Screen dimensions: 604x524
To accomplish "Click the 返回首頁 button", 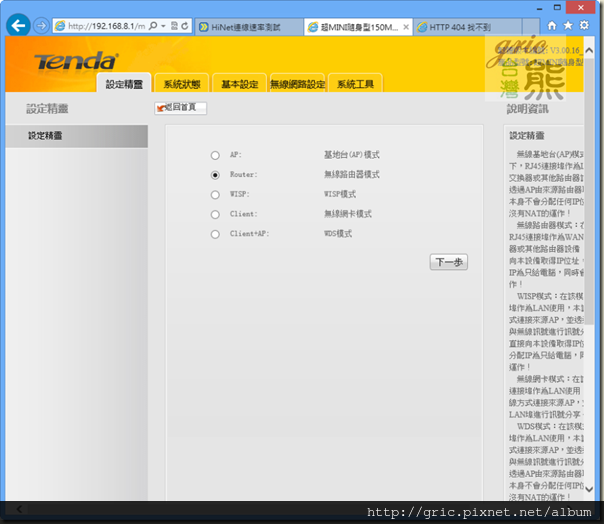I will [x=180, y=108].
